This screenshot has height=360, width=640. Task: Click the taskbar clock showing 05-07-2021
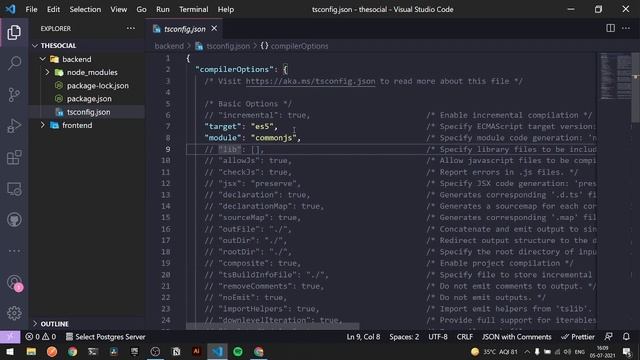[602, 352]
